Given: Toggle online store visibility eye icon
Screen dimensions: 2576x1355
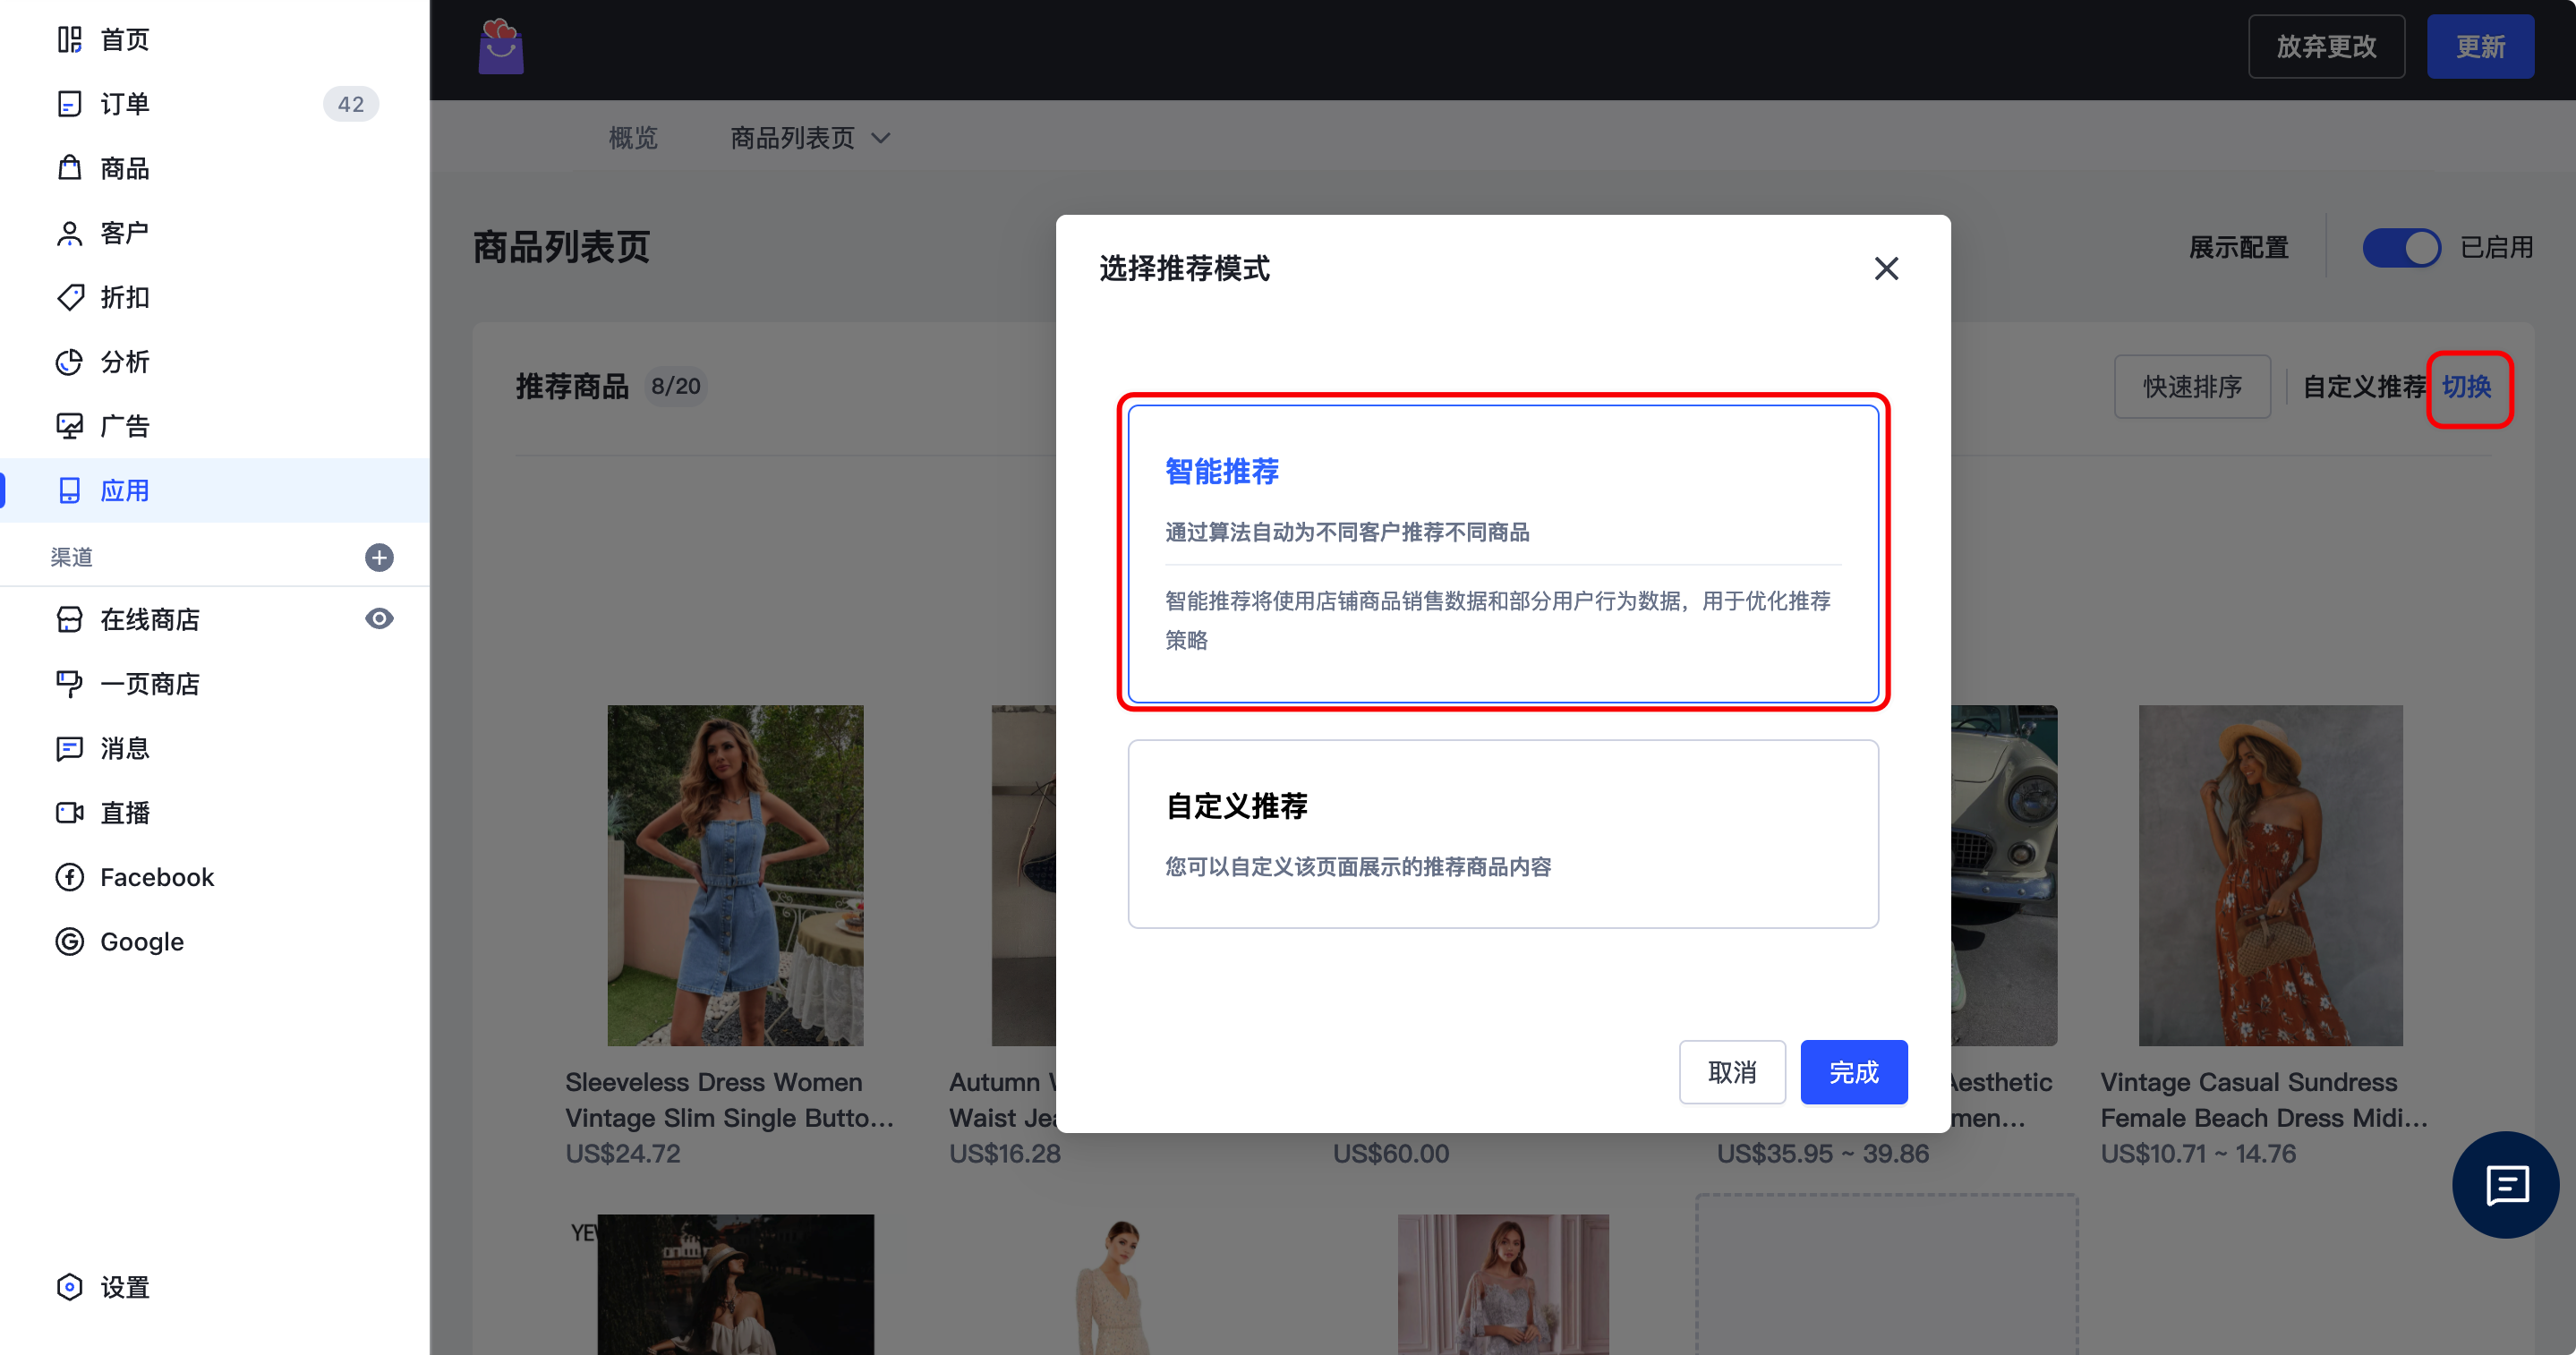Looking at the screenshot, I should click(x=379, y=619).
